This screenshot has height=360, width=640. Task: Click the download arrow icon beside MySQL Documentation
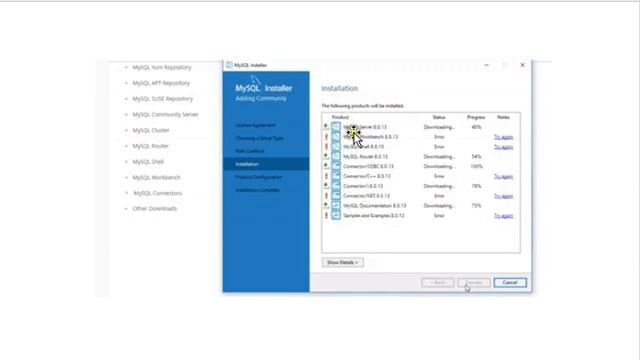point(326,205)
